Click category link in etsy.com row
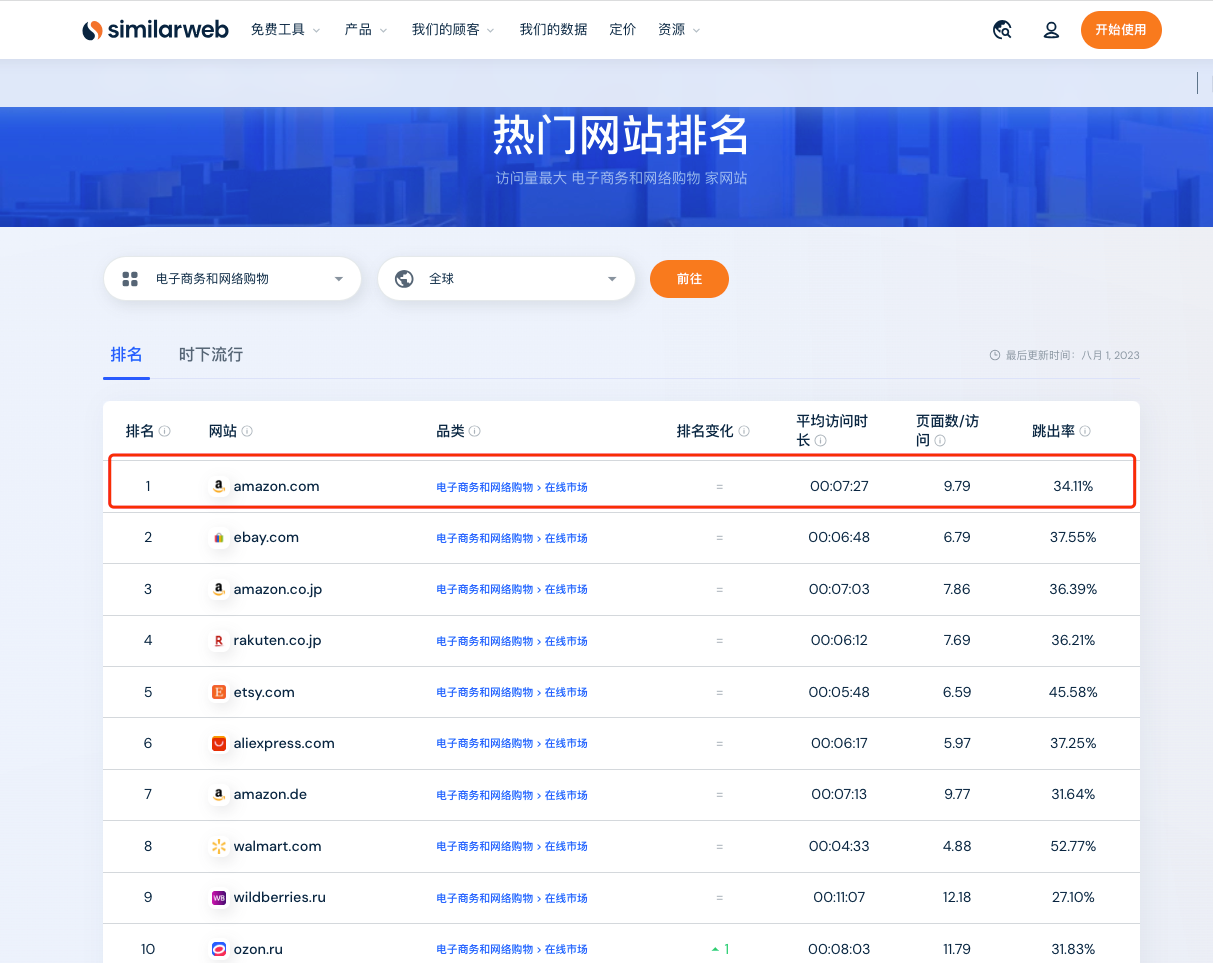The height and width of the screenshot is (963, 1213). coord(512,692)
